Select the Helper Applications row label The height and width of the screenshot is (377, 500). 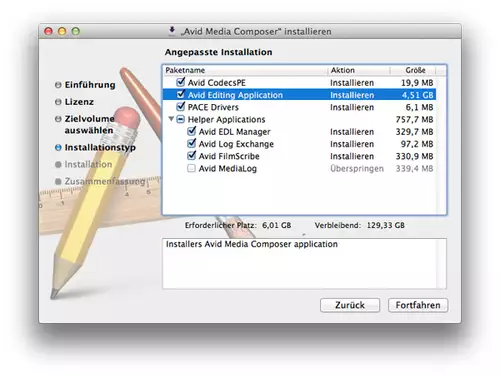click(x=227, y=119)
